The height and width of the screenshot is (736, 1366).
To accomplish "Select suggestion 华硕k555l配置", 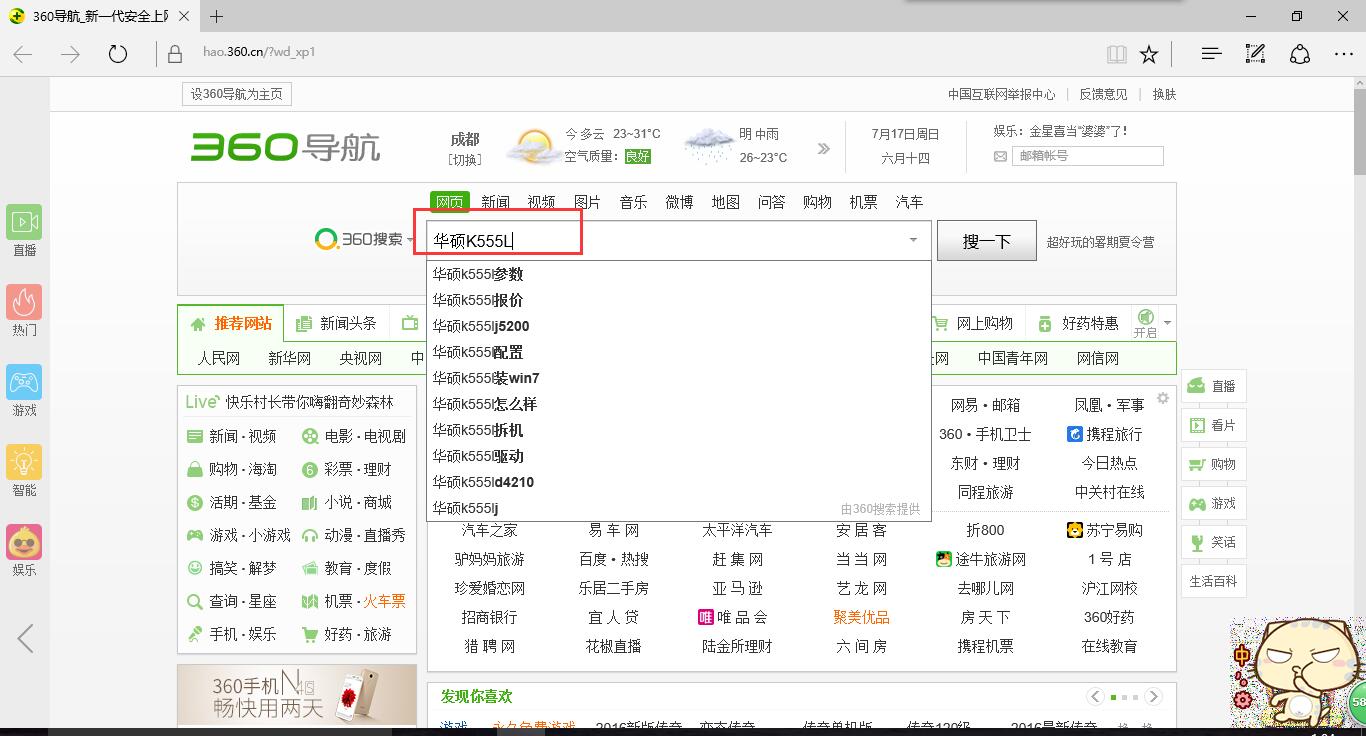I will coord(679,352).
